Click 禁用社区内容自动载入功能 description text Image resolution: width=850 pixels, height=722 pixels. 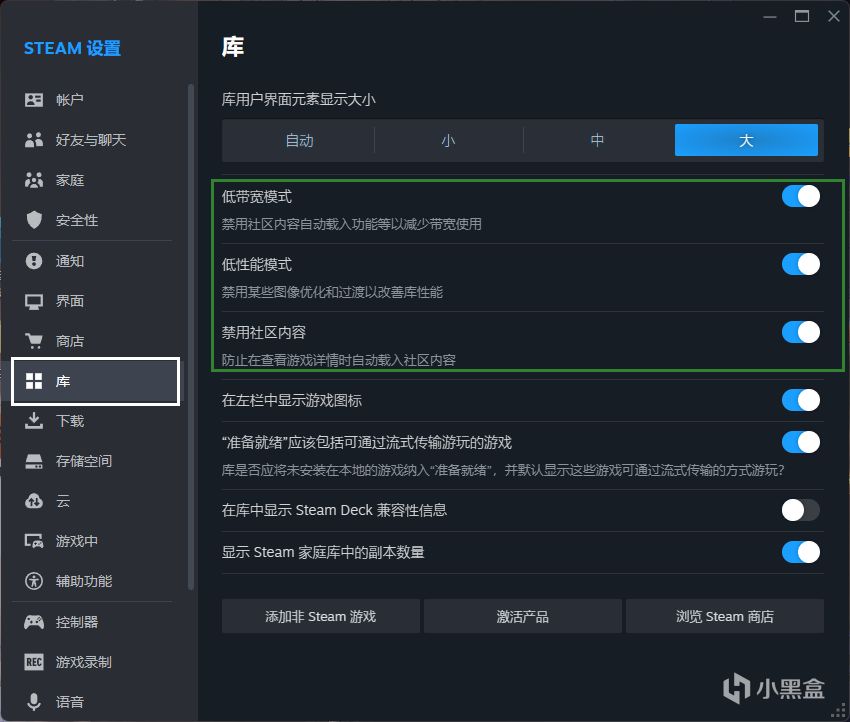[x=351, y=224]
